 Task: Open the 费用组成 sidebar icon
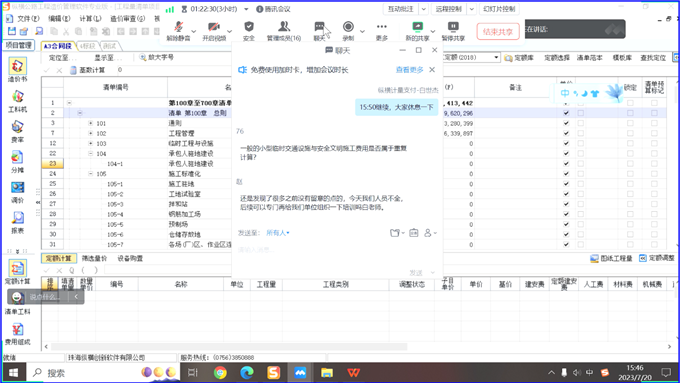(x=17, y=334)
